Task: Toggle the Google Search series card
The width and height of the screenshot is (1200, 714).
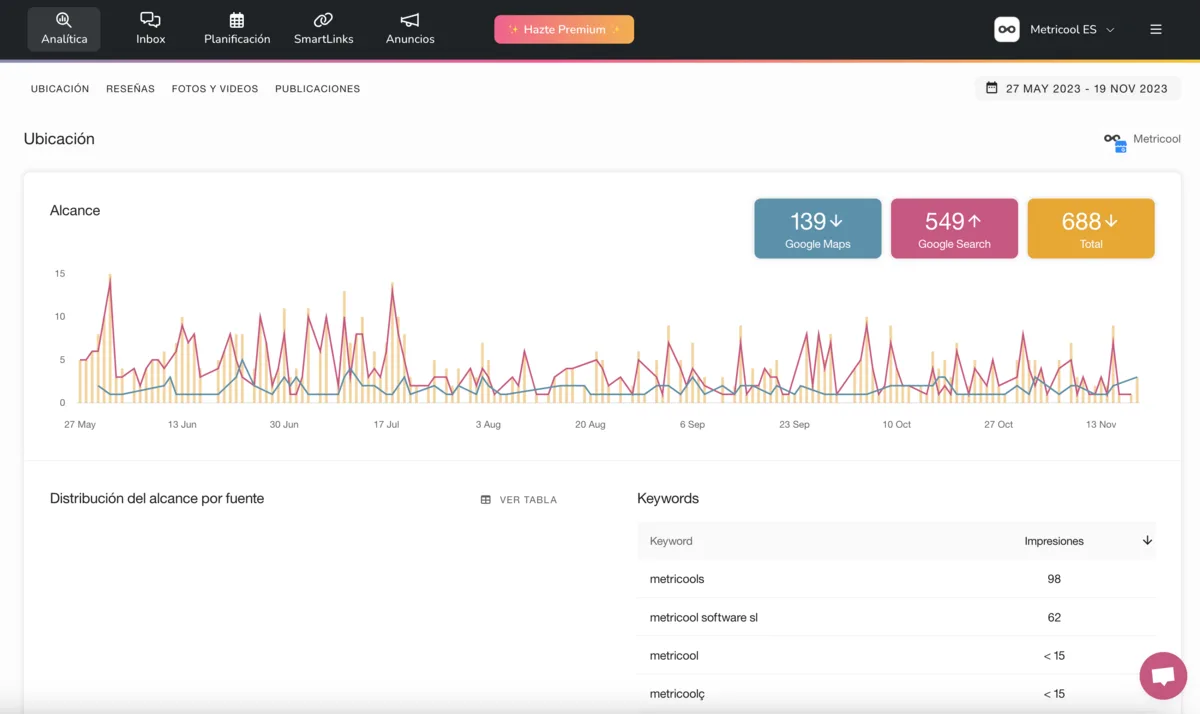Action: [x=954, y=229]
